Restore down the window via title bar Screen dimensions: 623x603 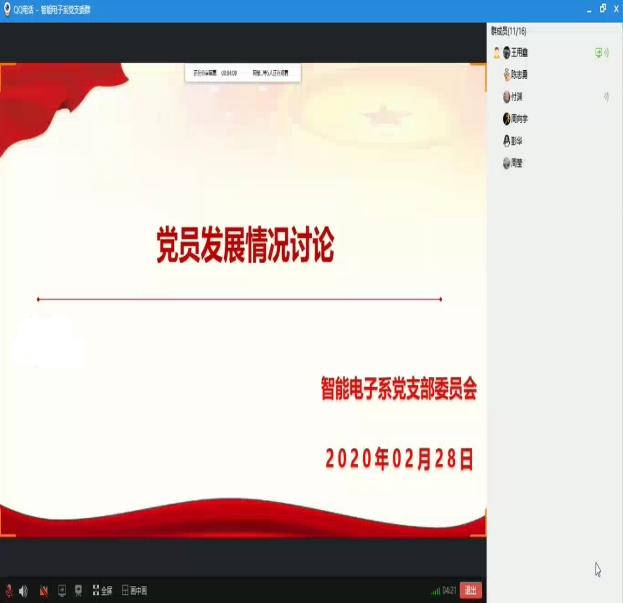602,8
